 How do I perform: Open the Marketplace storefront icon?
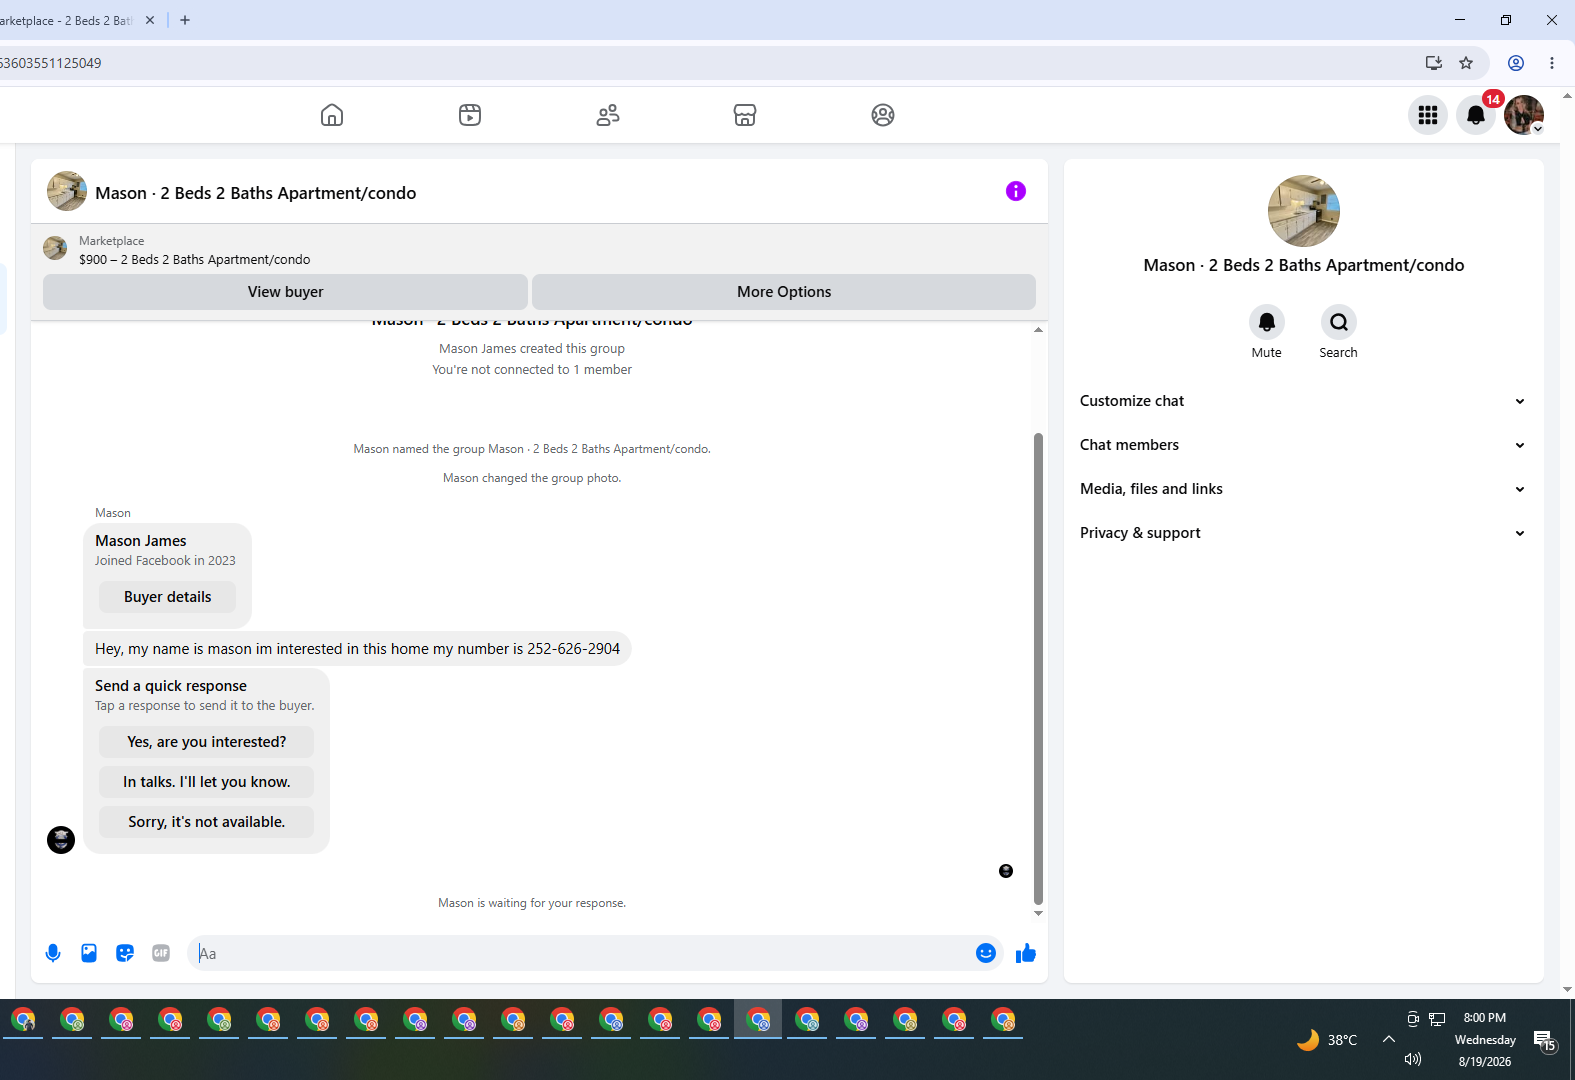[x=745, y=115]
